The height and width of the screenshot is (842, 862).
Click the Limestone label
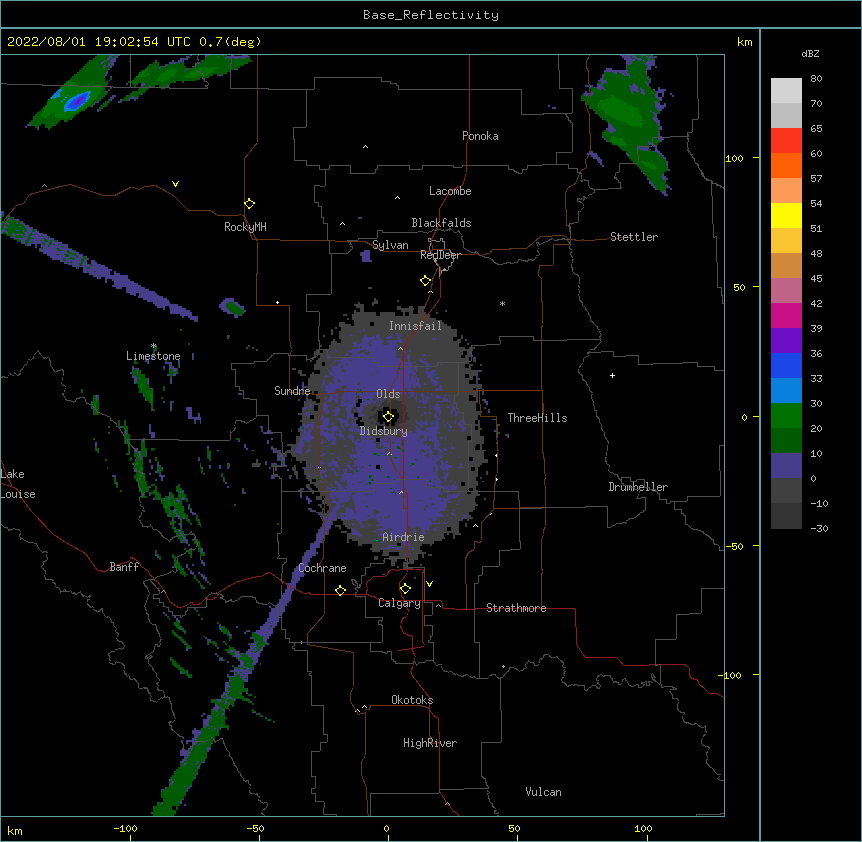pyautogui.click(x=153, y=356)
